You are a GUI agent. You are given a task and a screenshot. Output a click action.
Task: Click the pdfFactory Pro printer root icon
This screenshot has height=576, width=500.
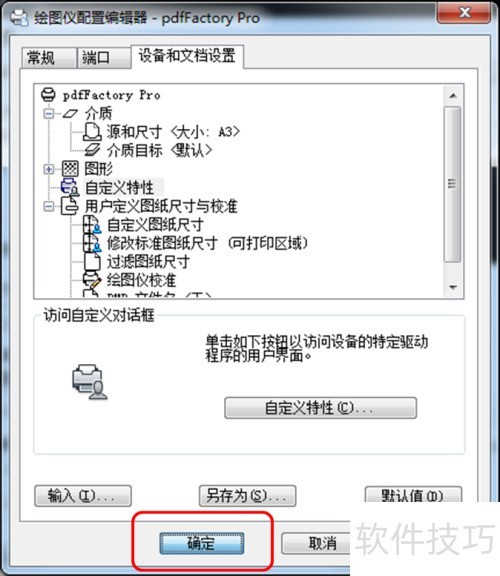tap(48, 95)
